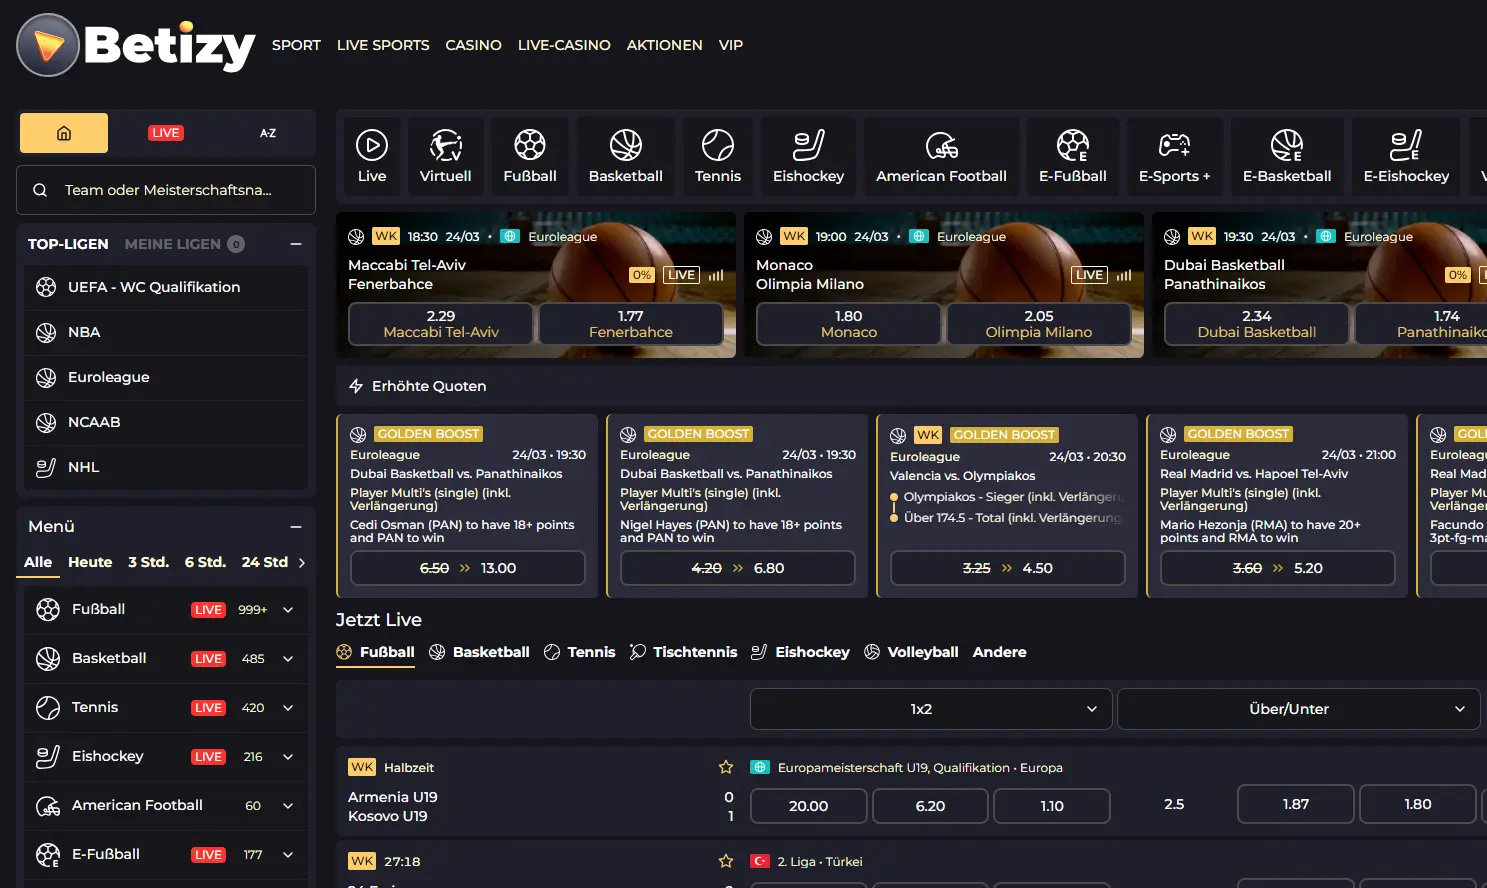Filter menu by 24 Std
This screenshot has width=1487, height=888.
point(265,562)
